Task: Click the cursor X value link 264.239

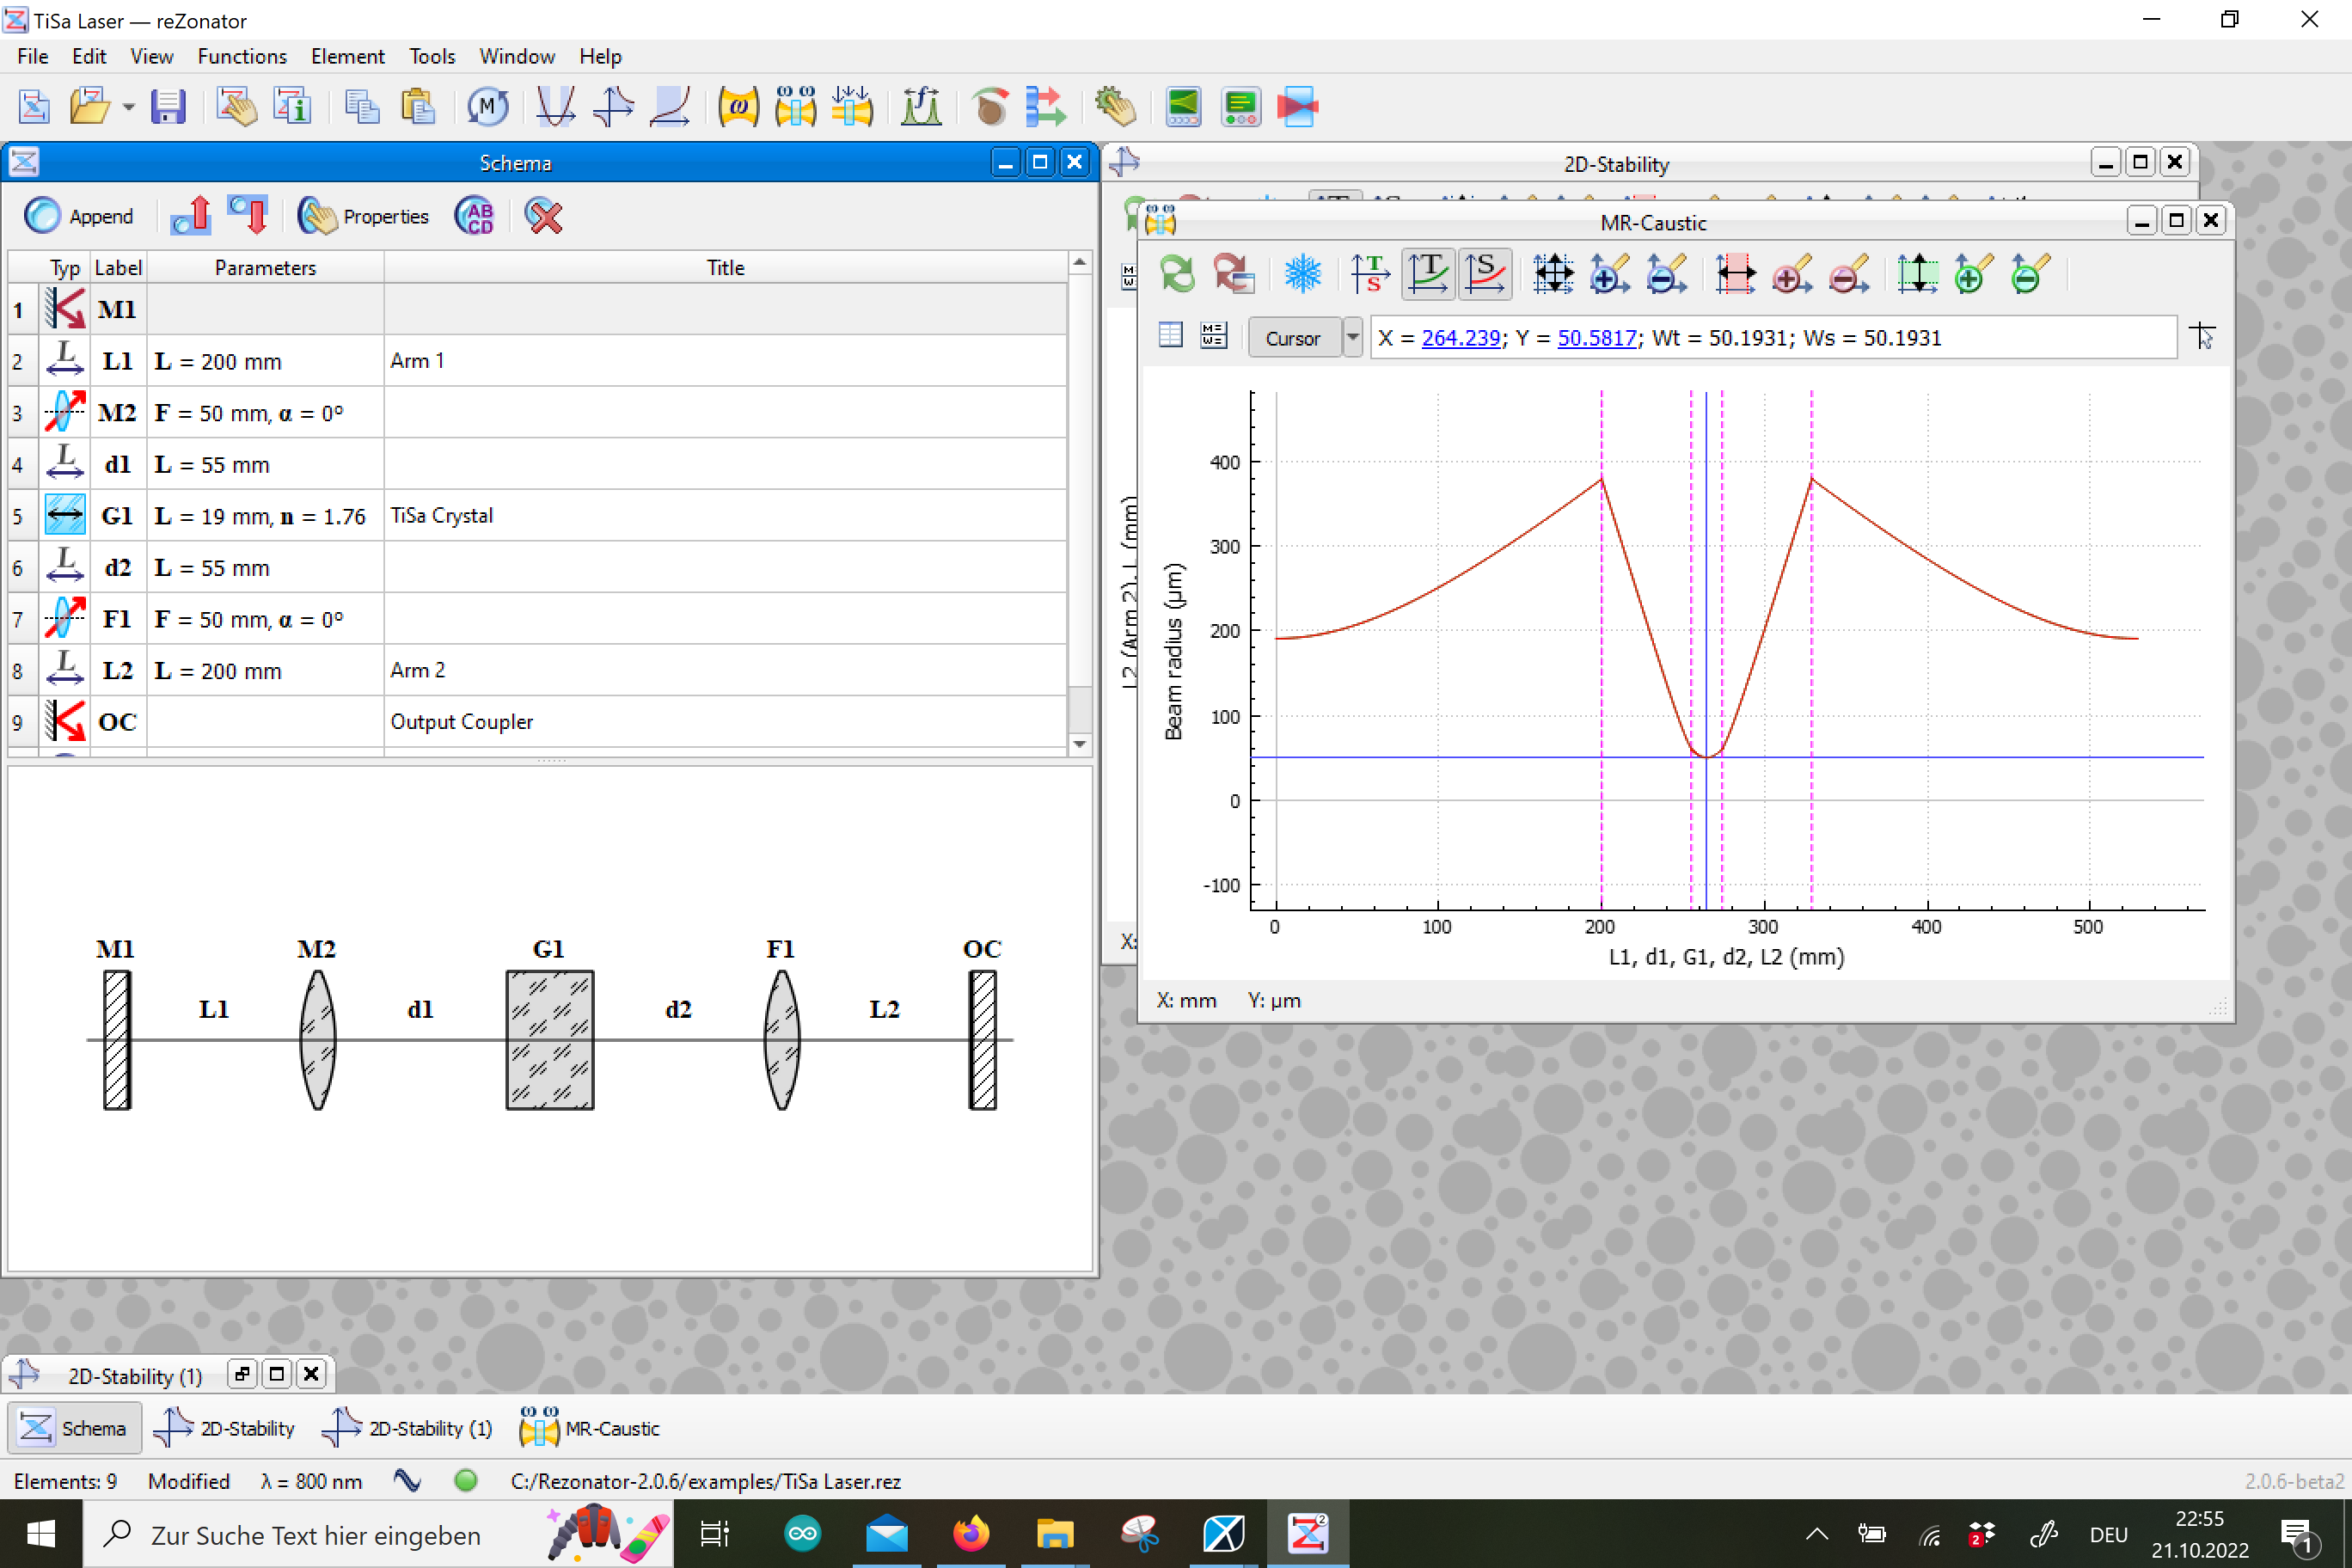Action: (x=1460, y=338)
